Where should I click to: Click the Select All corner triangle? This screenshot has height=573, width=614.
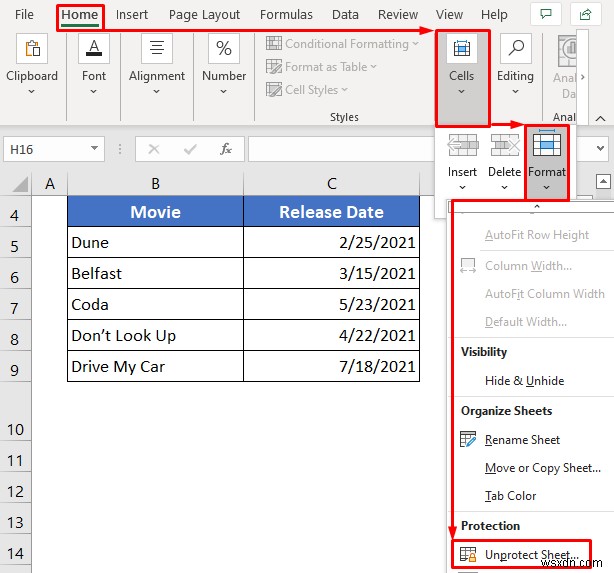[x=20, y=184]
